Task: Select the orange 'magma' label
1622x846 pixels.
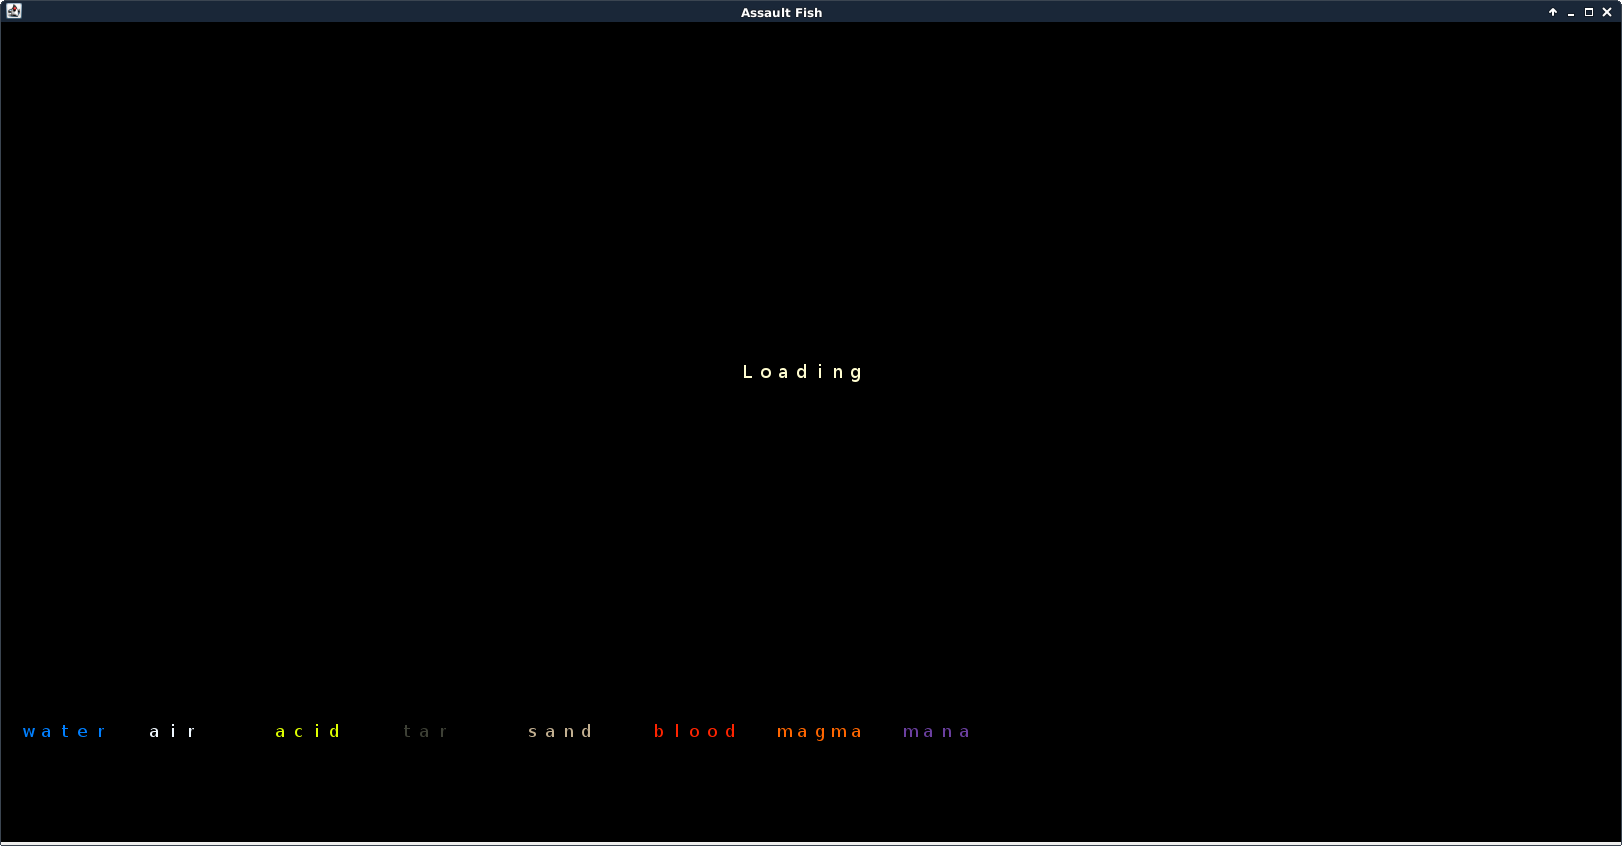Action: 819,732
